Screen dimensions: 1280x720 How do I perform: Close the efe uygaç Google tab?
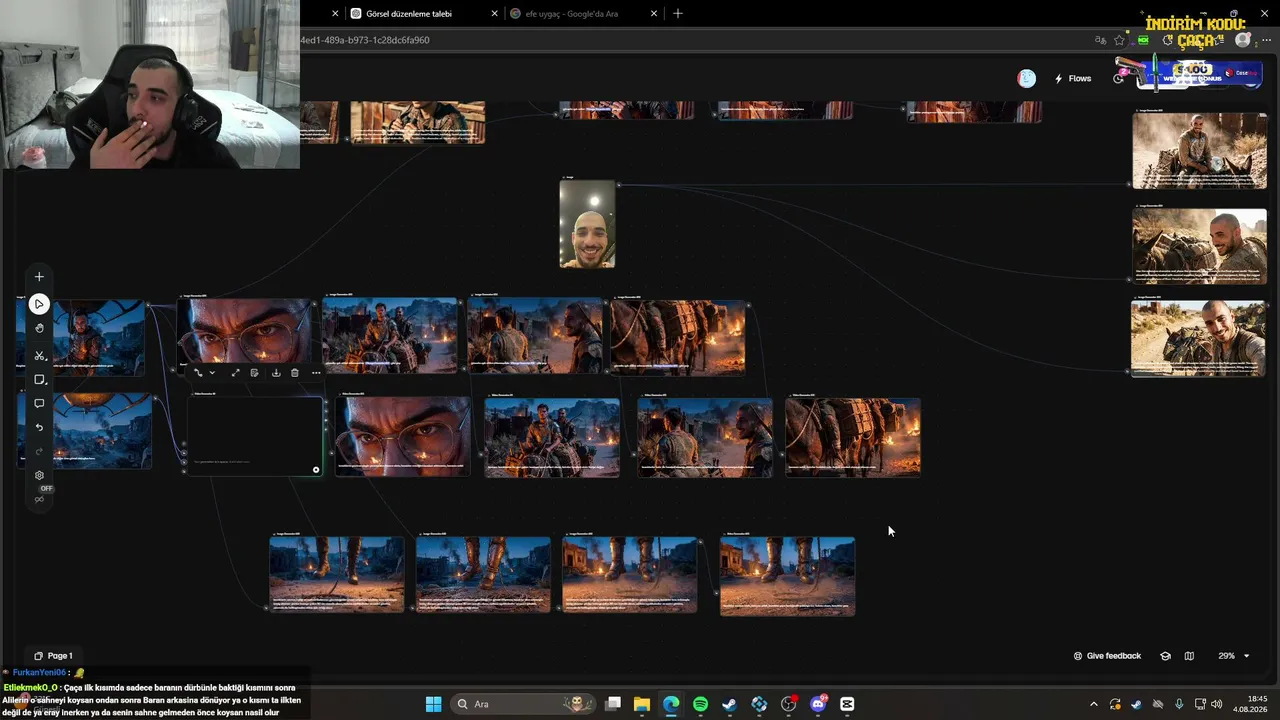coord(654,14)
